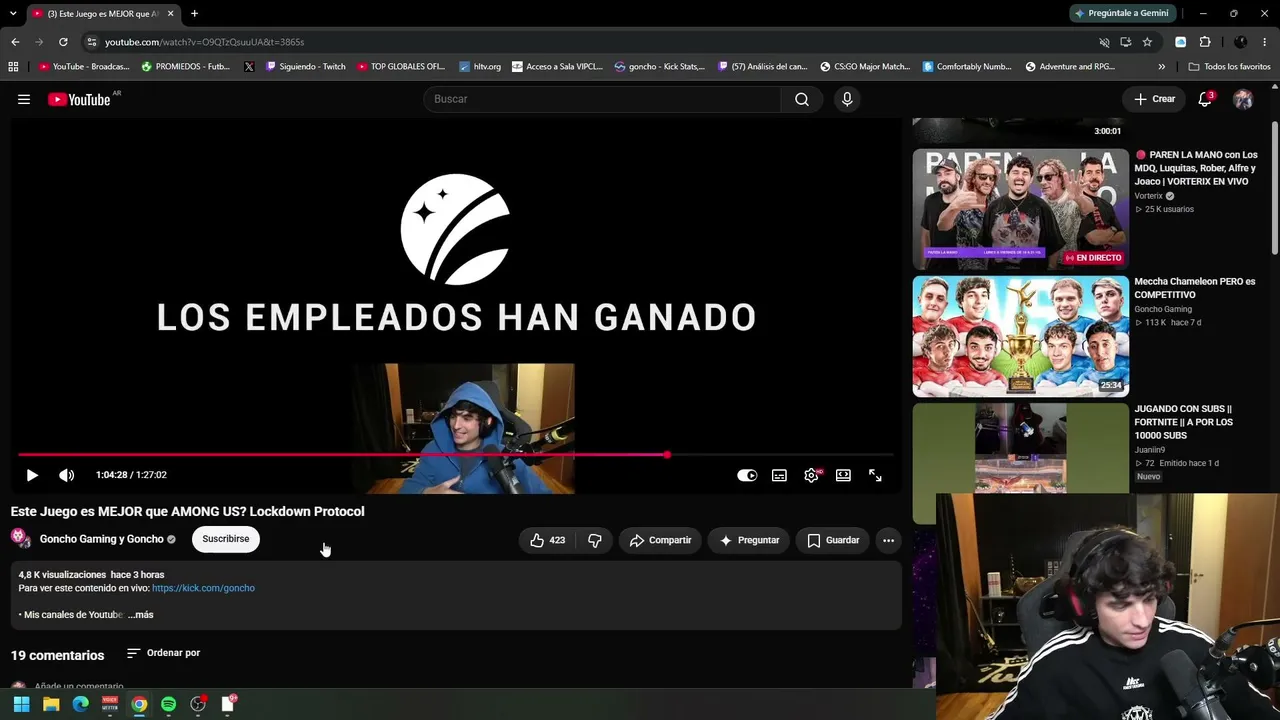Open the X (Twitter) bookmark icon
This screenshot has width=1280, height=720.
(249, 66)
